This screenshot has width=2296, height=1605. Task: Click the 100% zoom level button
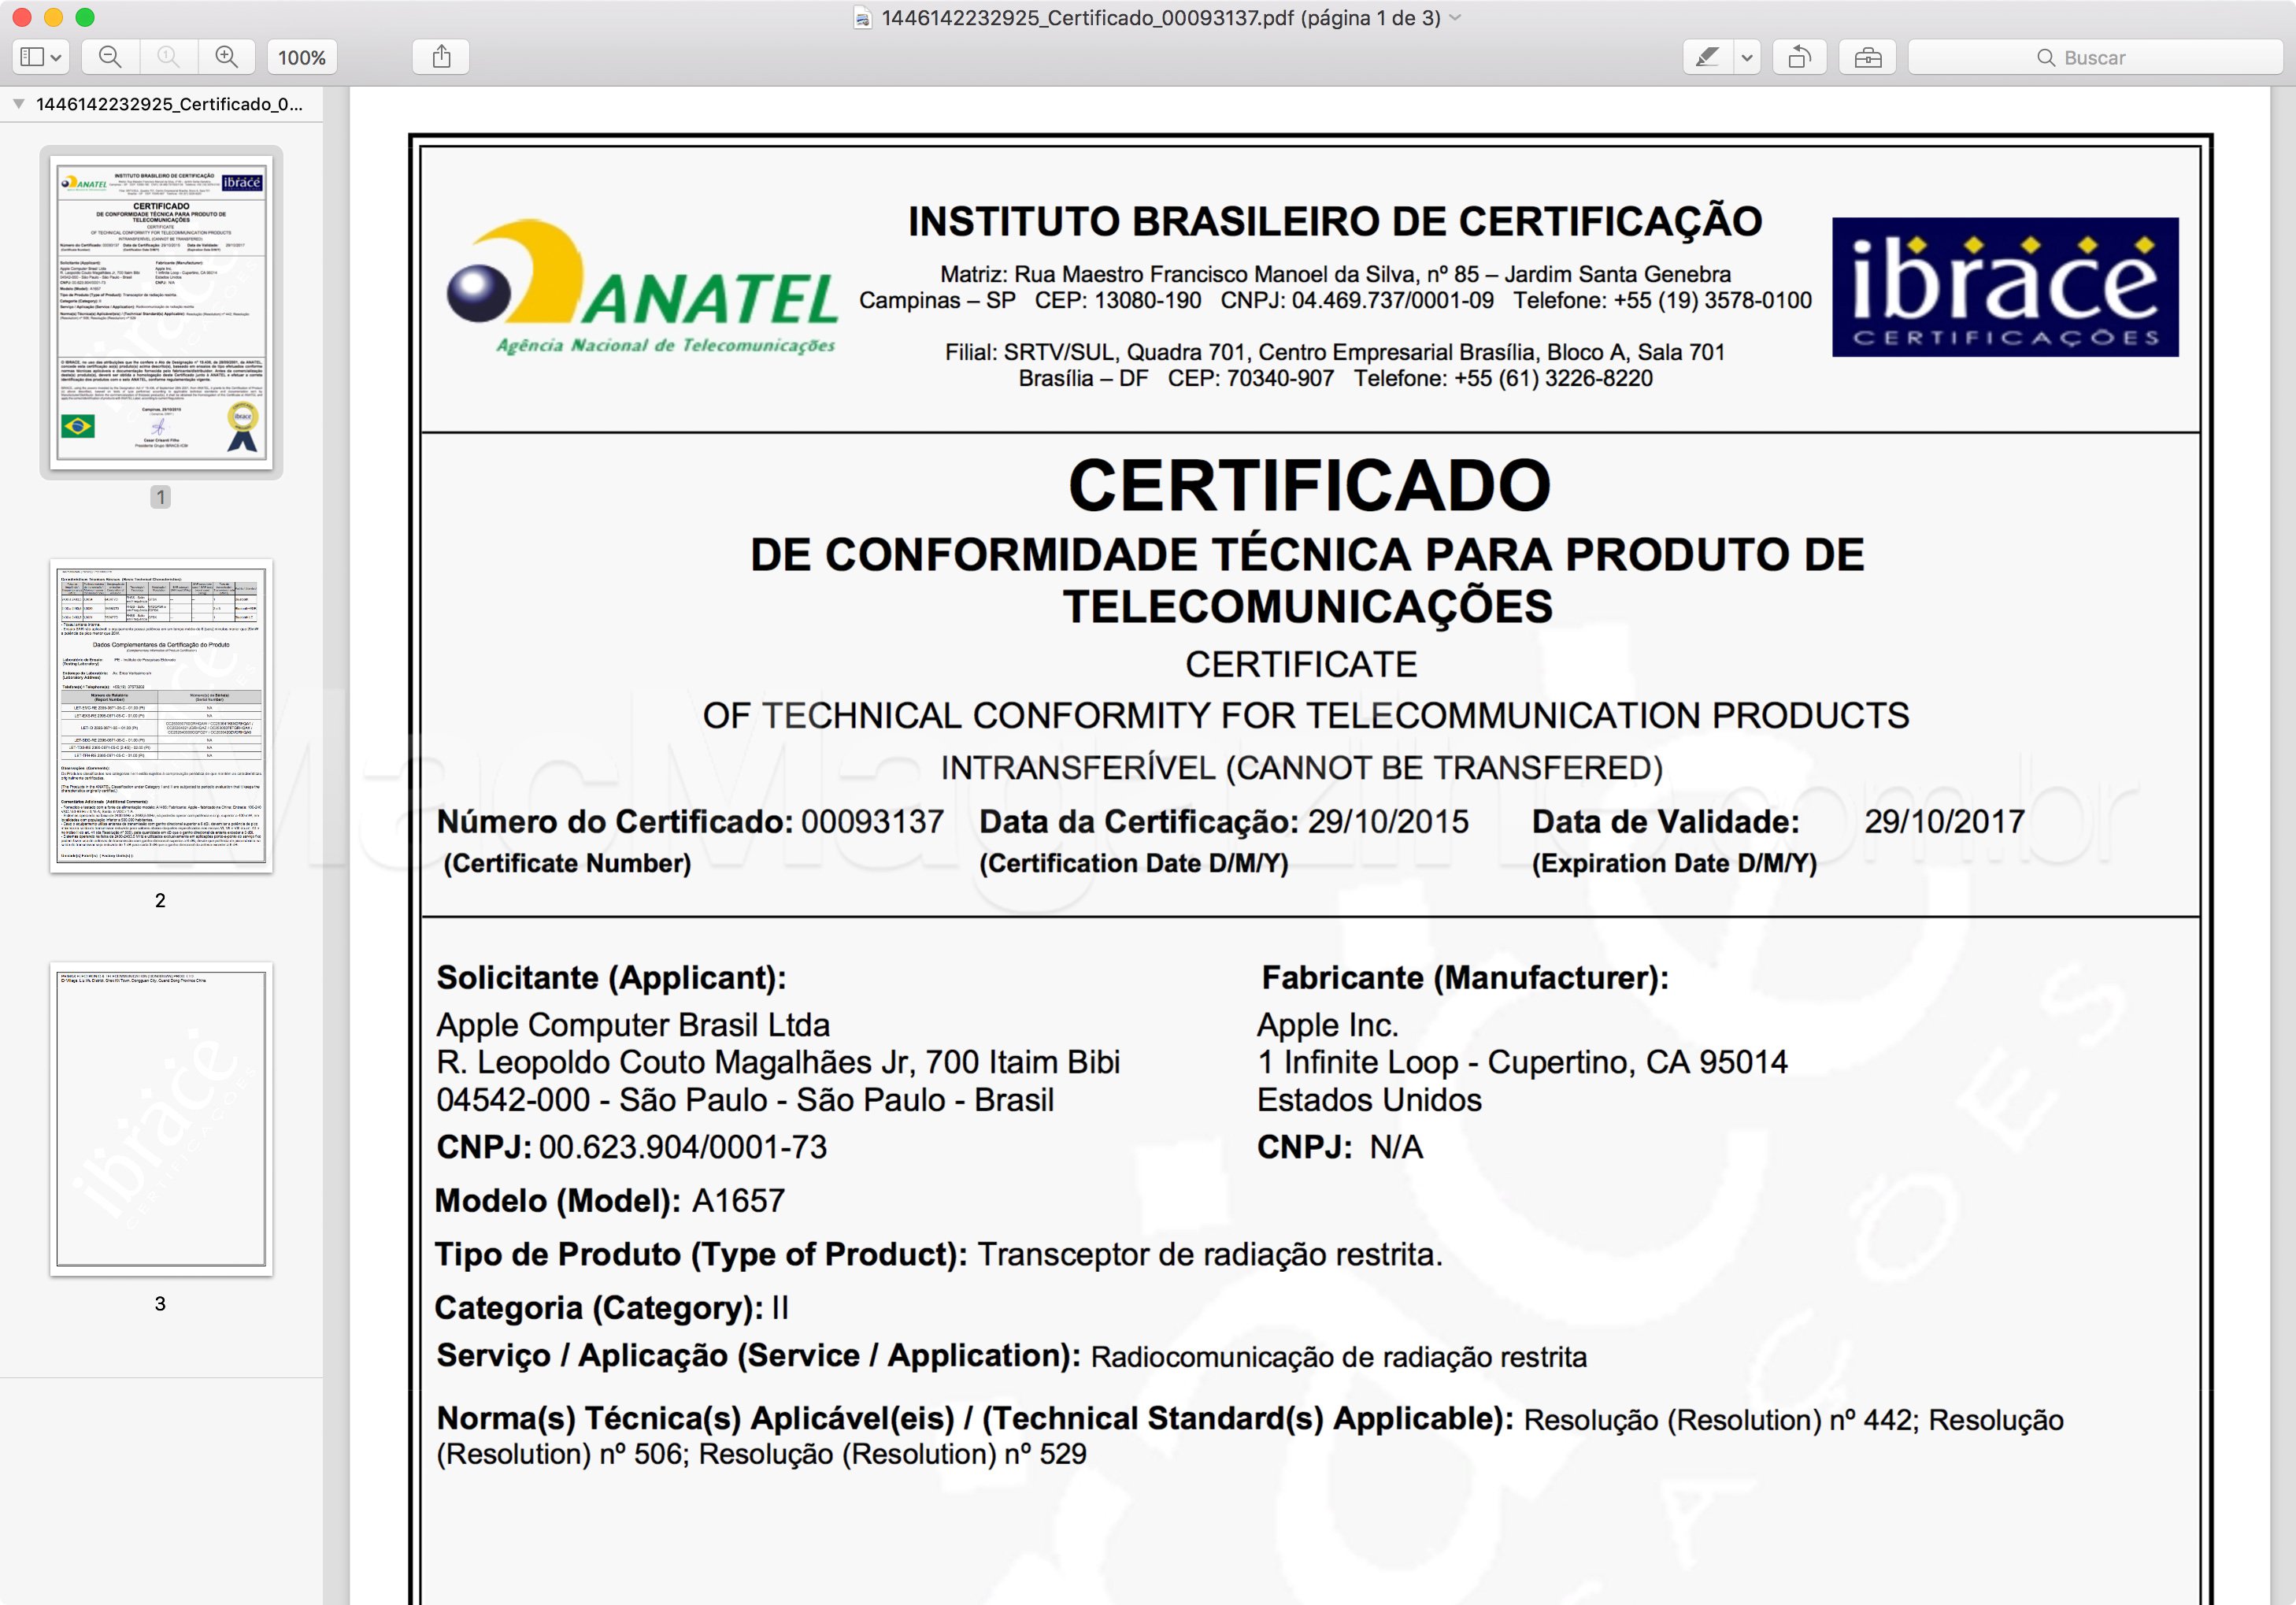coord(302,57)
